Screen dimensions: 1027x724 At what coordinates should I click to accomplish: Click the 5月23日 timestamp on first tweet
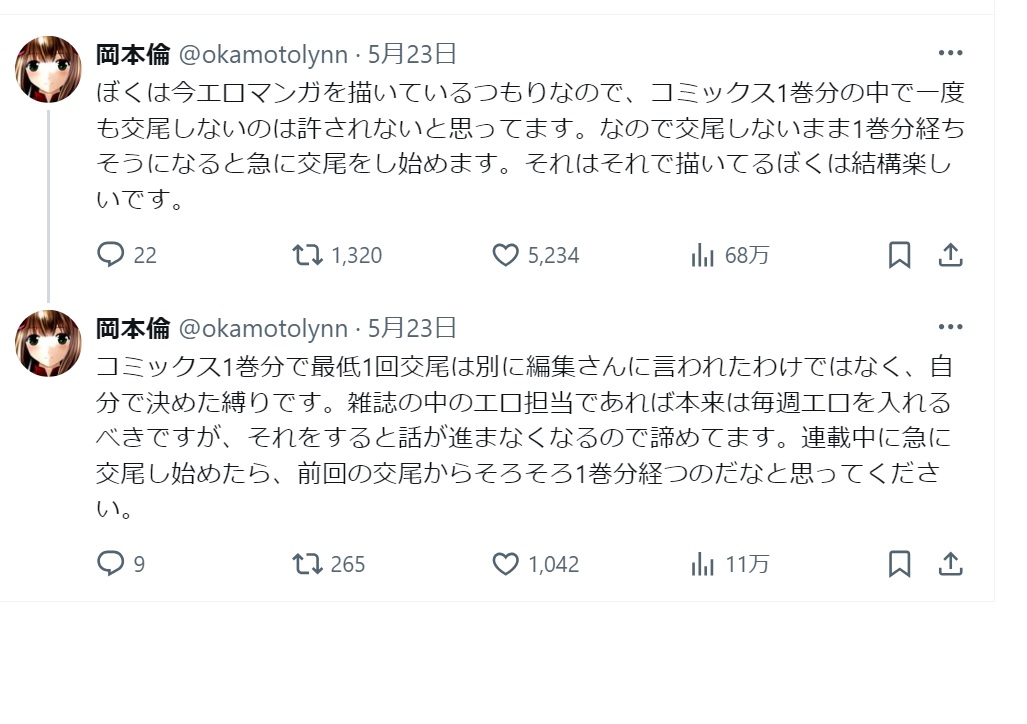click(412, 53)
